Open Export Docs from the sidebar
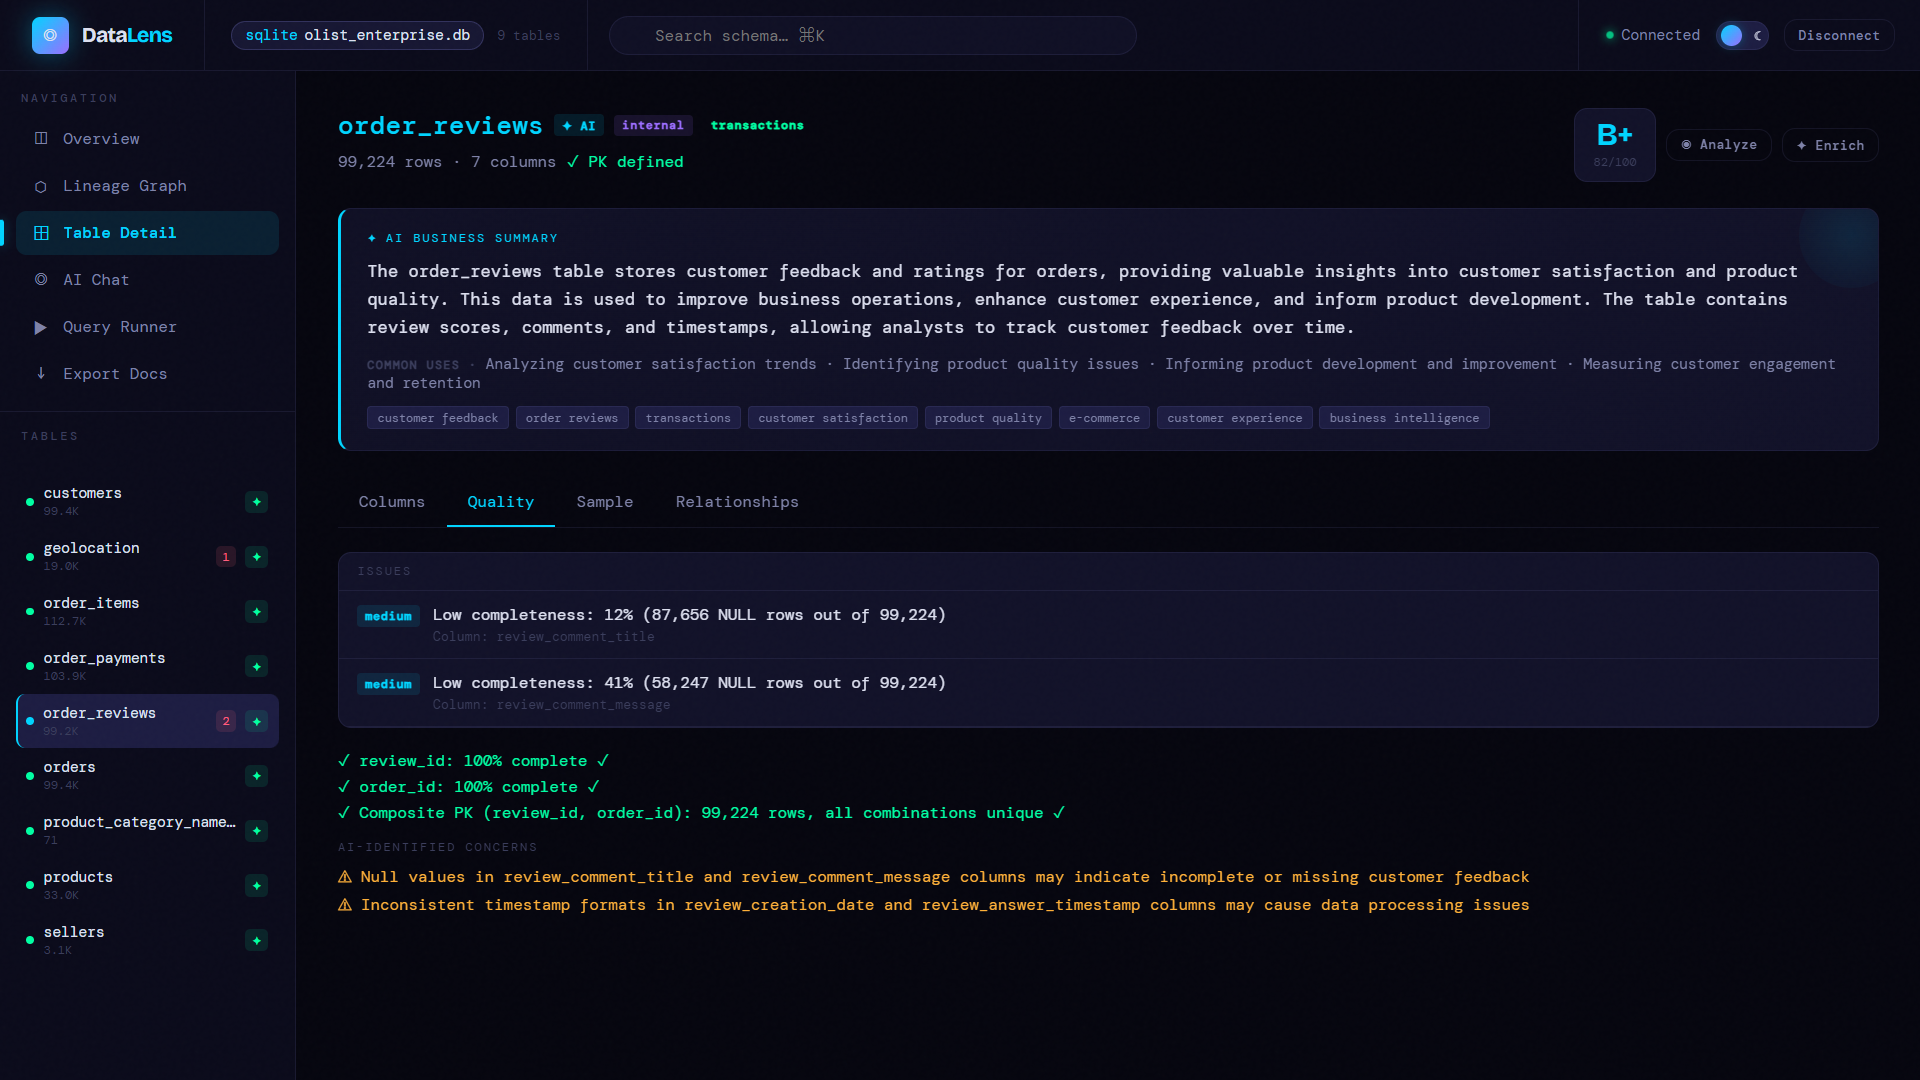 click(147, 374)
